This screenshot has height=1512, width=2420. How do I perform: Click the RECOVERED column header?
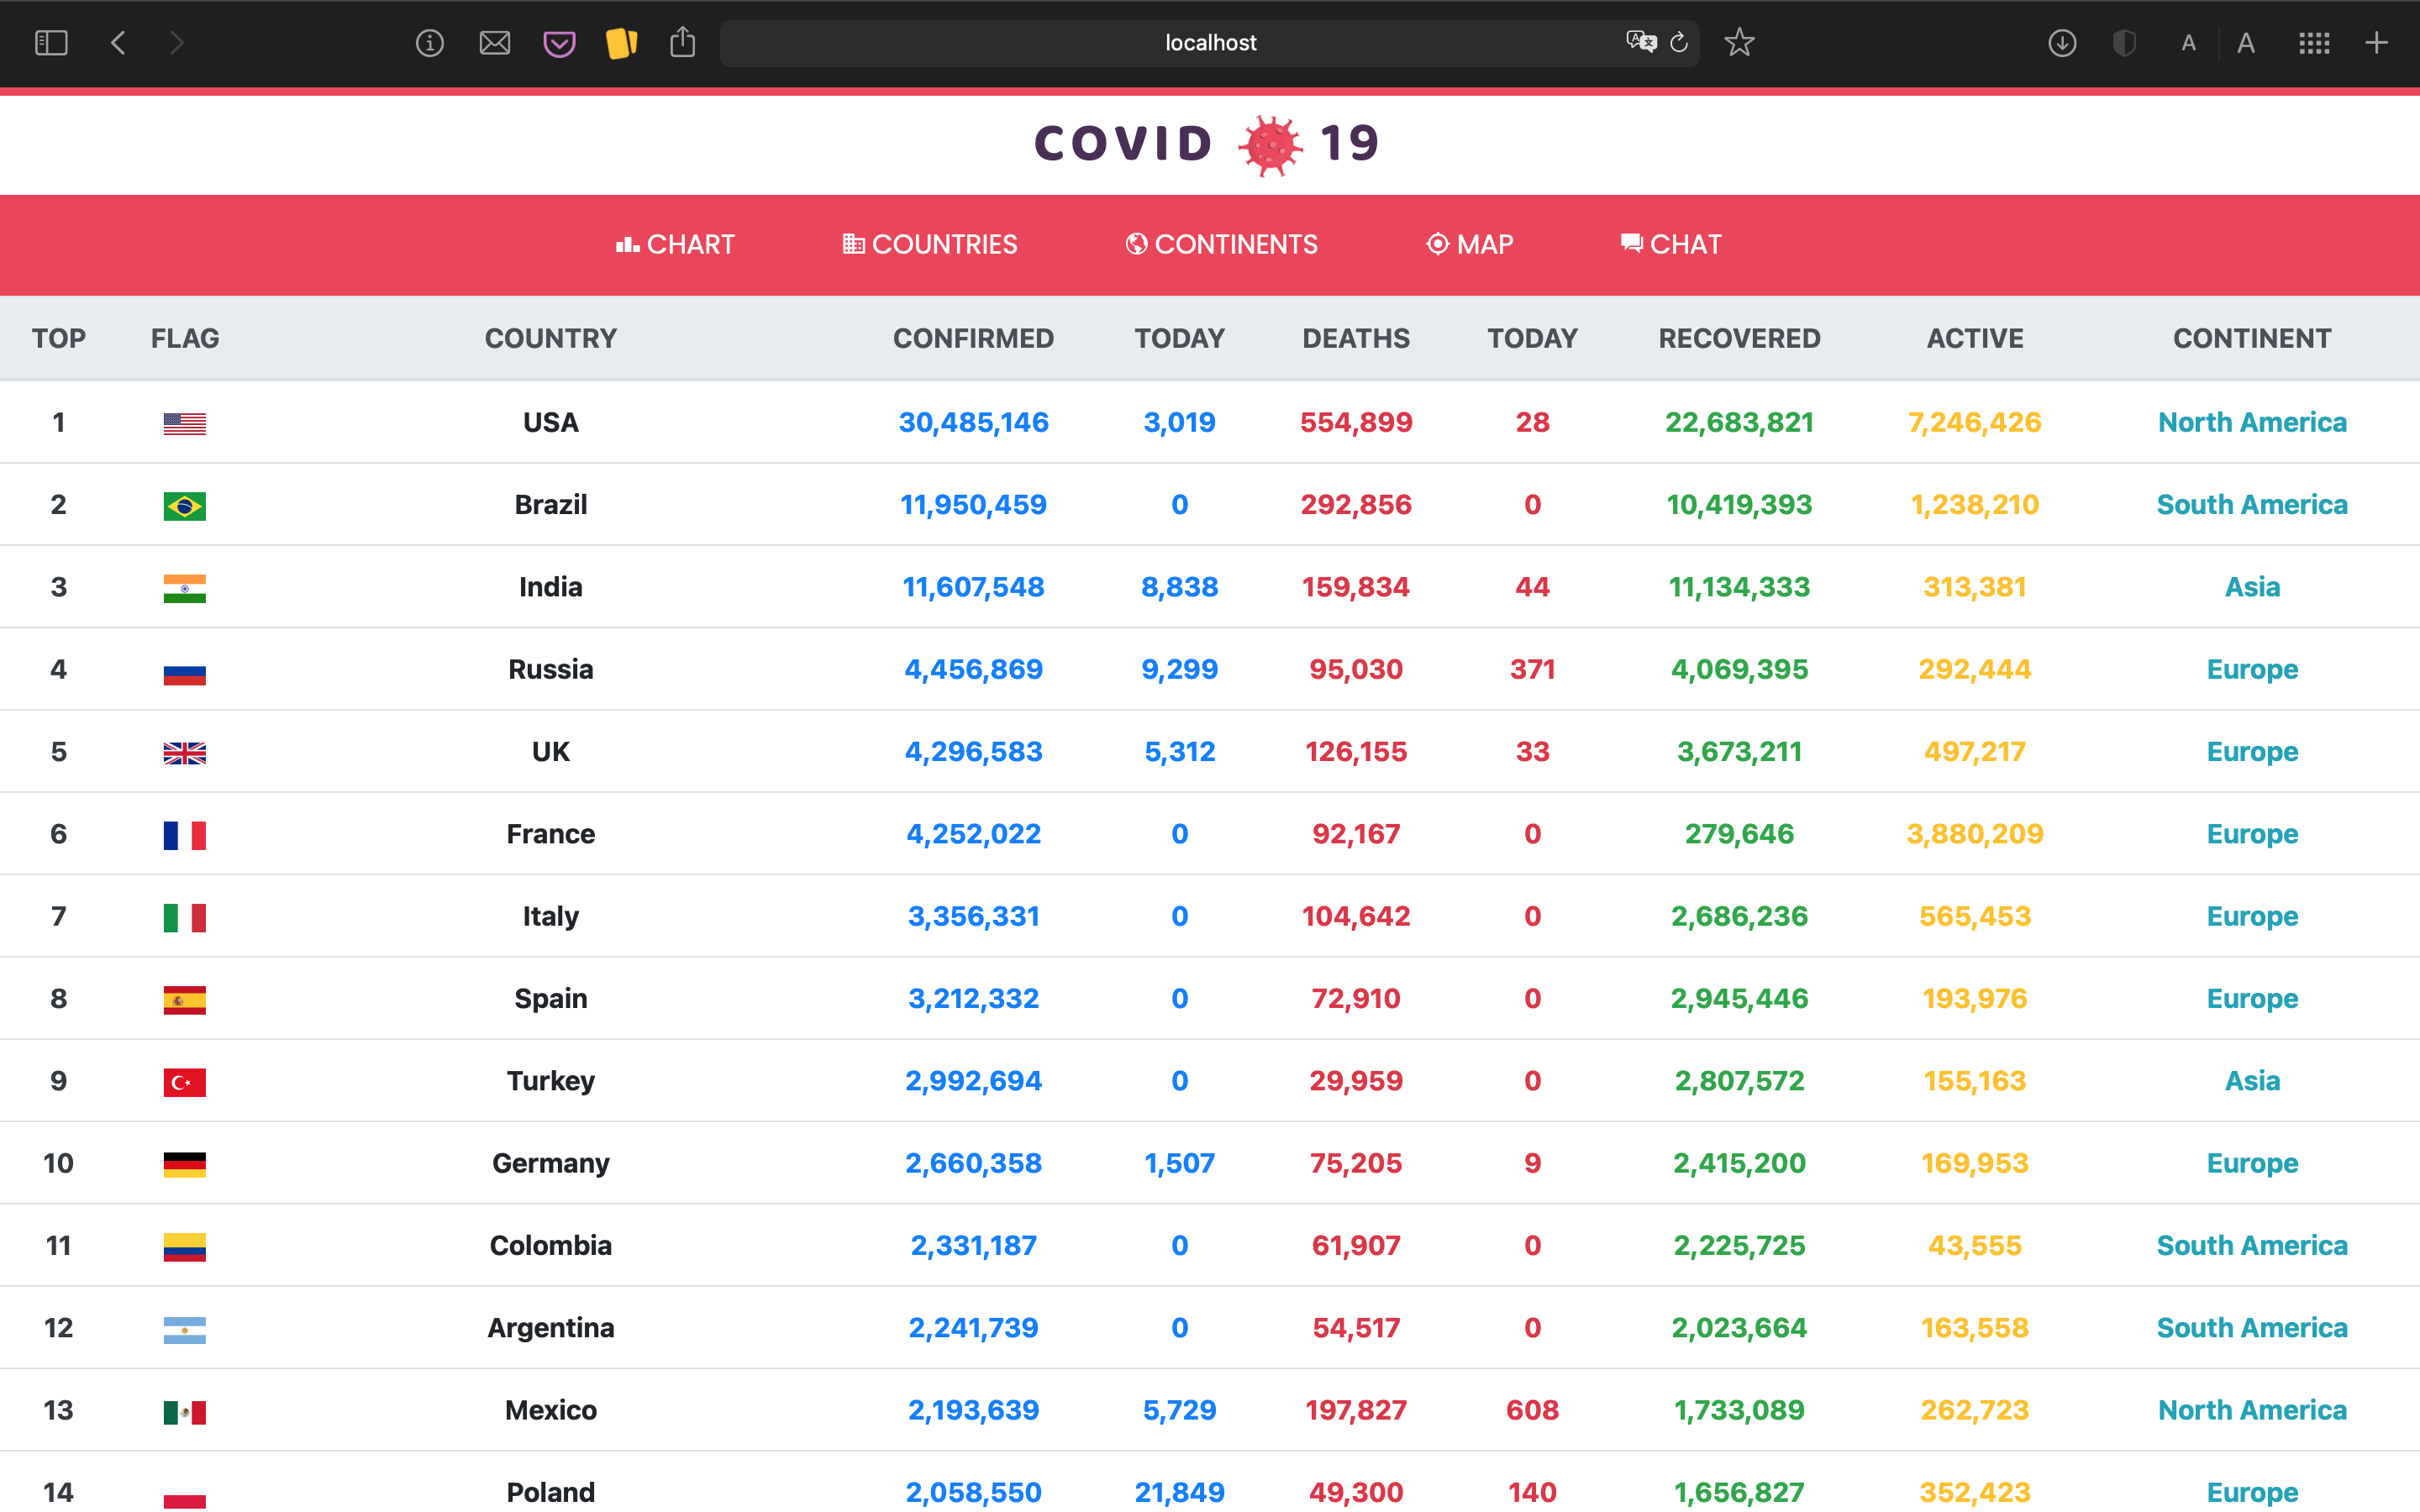click(x=1739, y=338)
